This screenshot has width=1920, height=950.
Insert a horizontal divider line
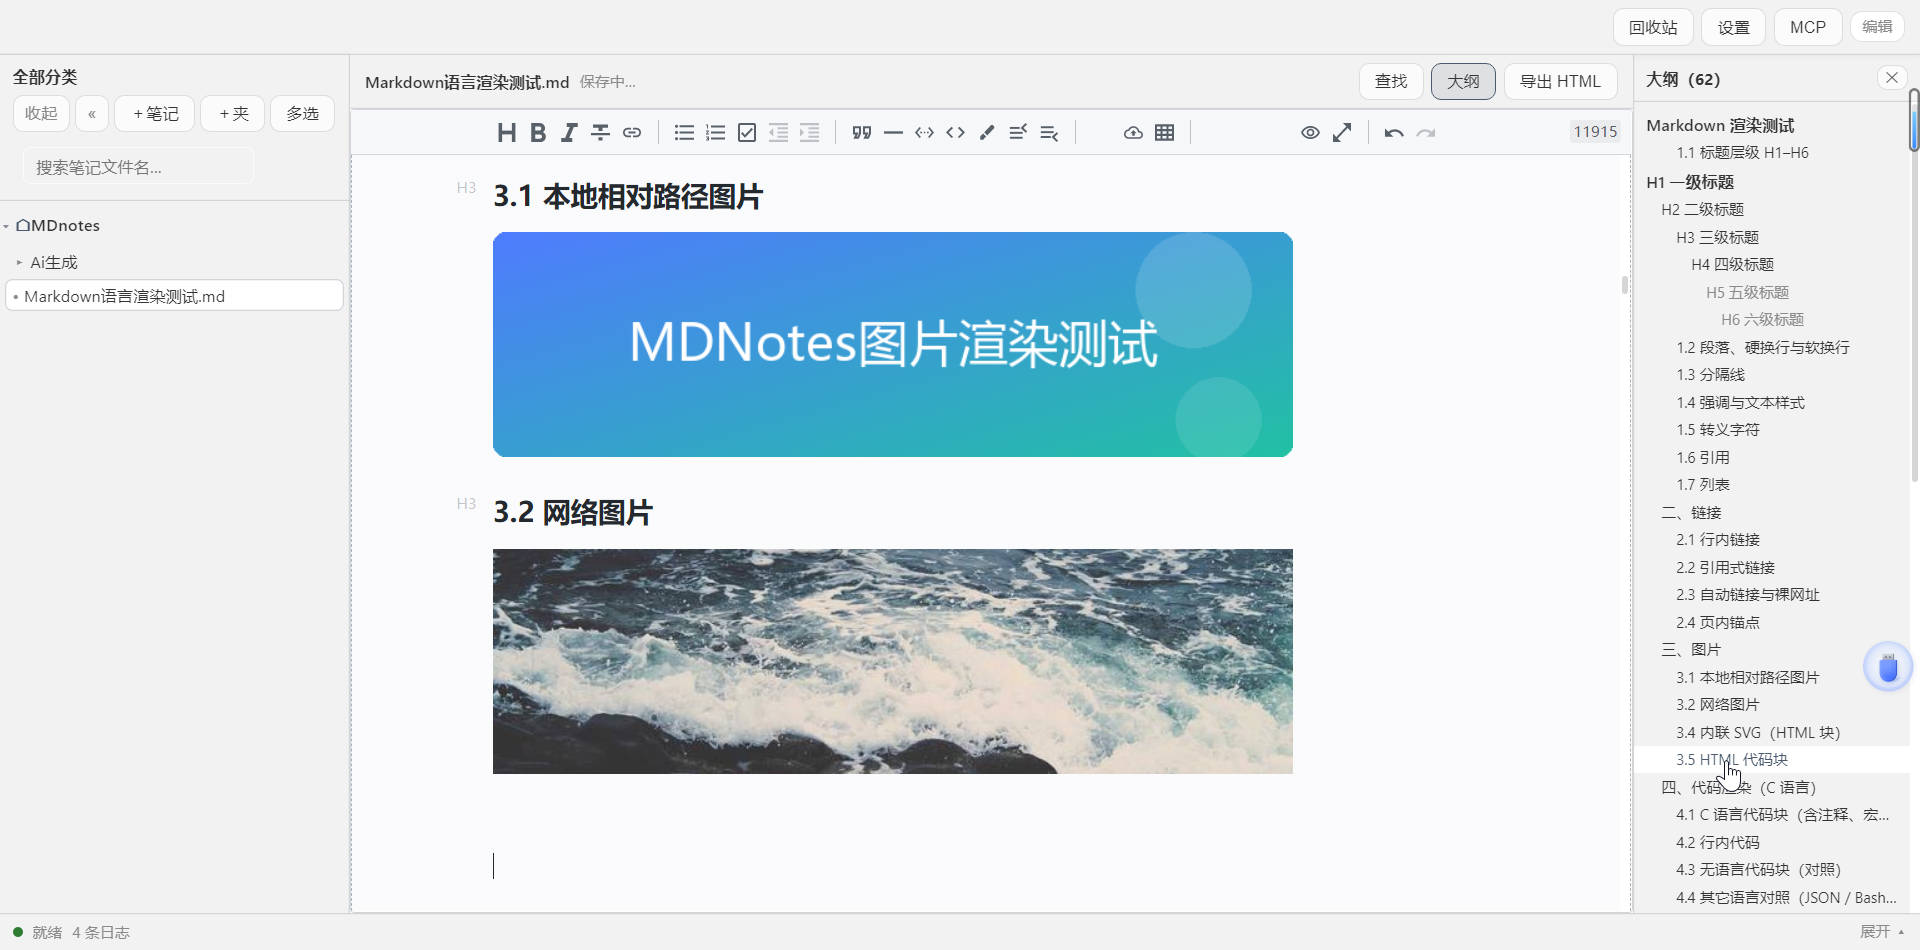893,132
